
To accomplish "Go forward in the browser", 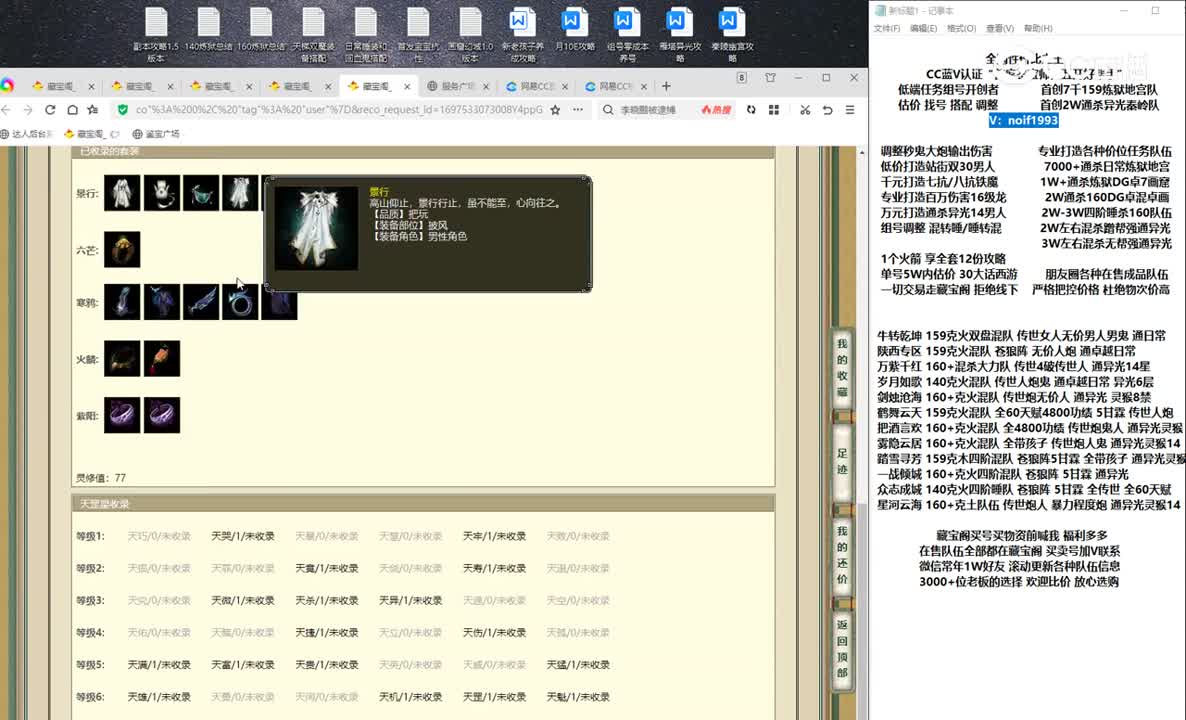I will 28,110.
